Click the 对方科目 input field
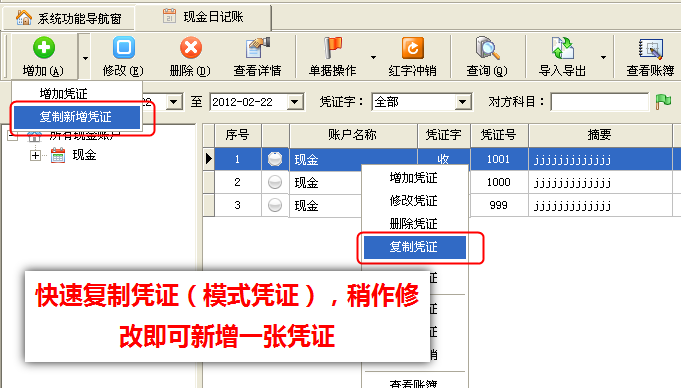Viewport: 681px width, 388px height. (599, 102)
